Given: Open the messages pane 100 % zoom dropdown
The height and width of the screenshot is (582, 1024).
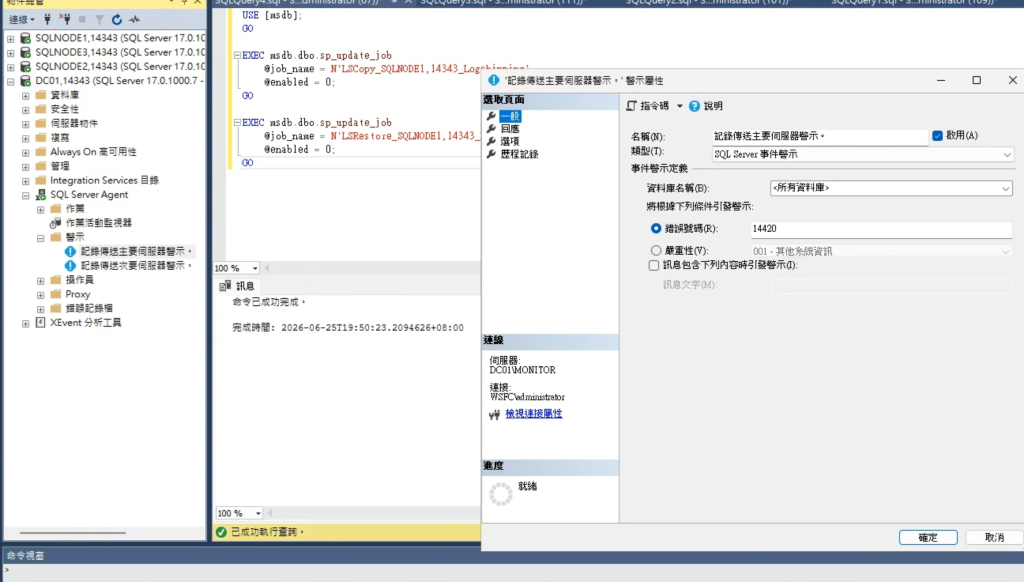Looking at the screenshot, I should coord(258,513).
